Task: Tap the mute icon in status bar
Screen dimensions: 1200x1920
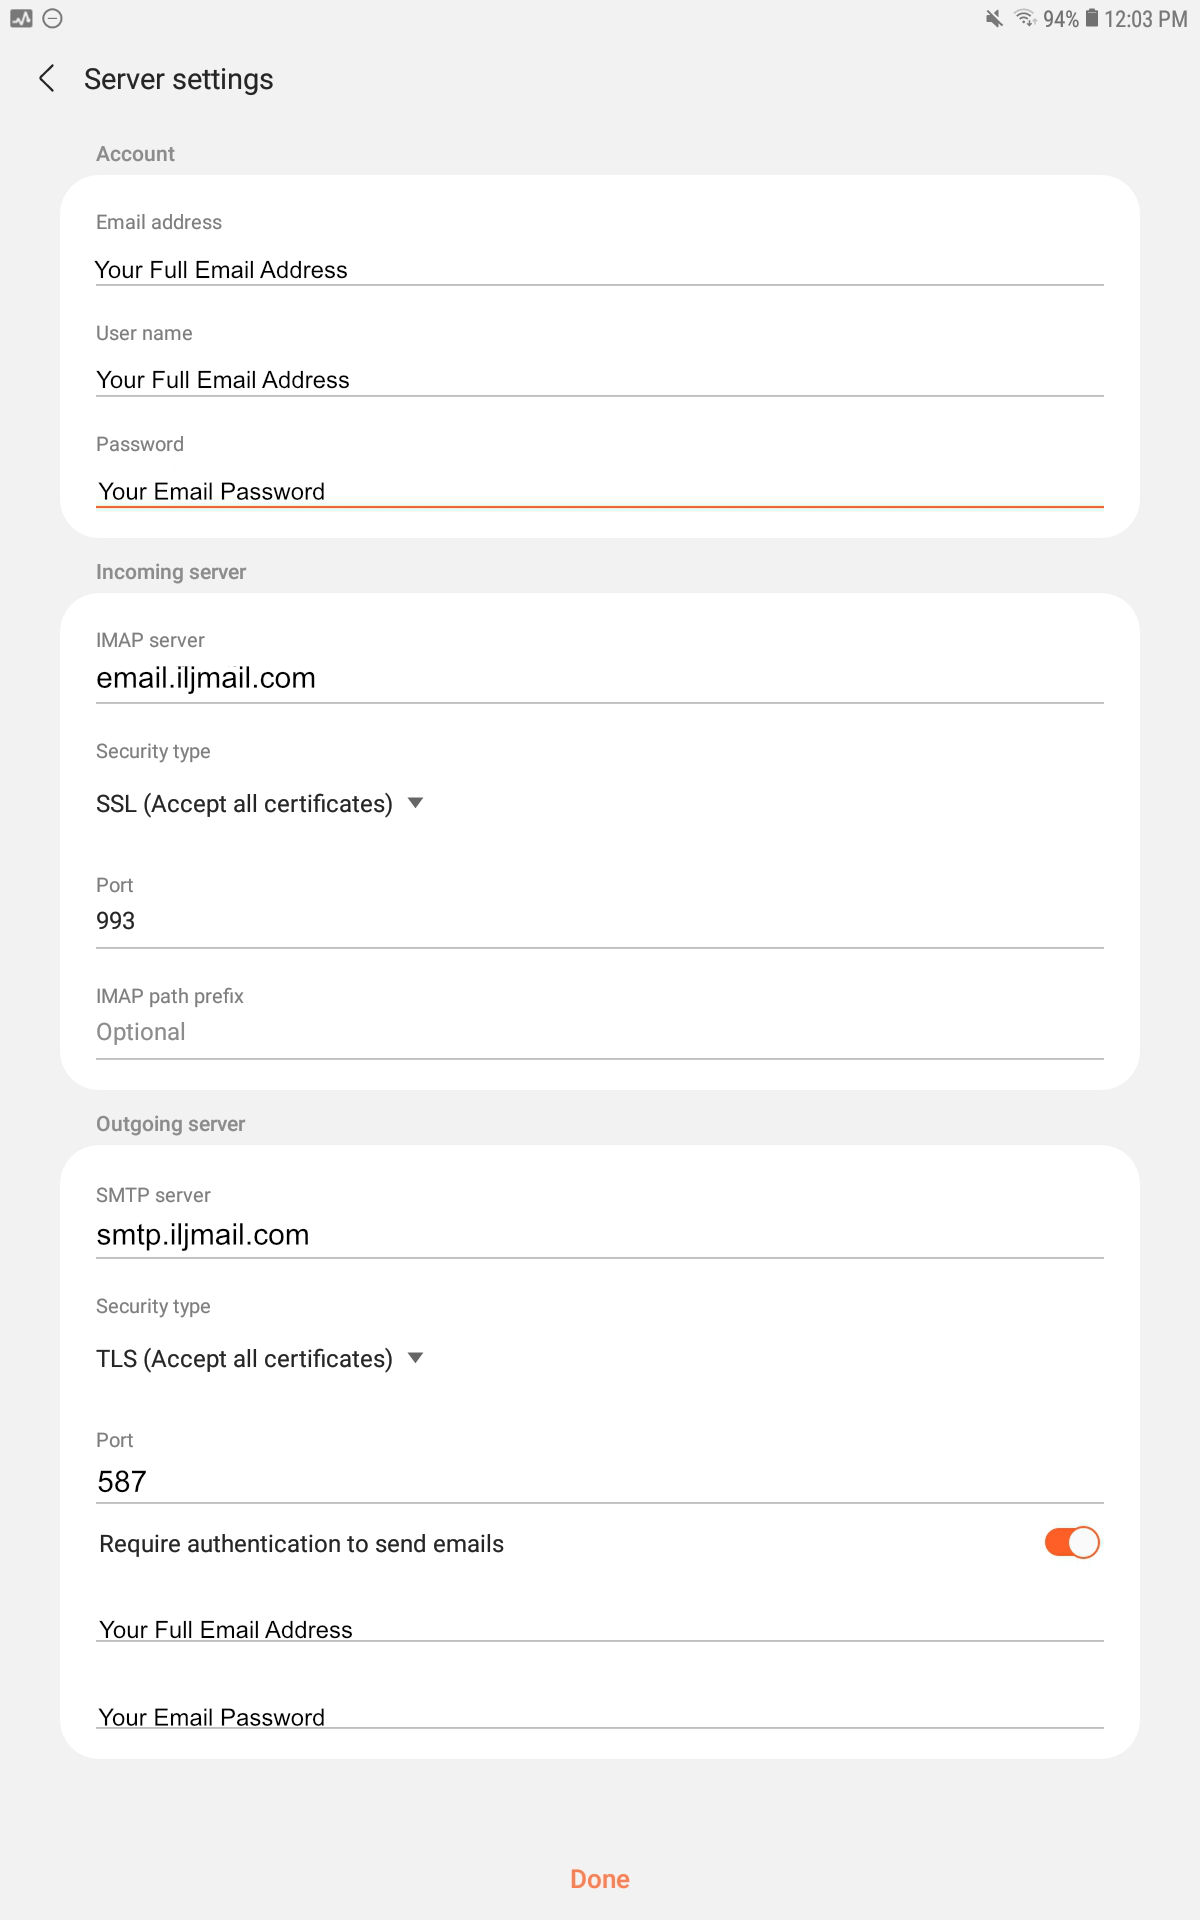Action: pos(994,18)
